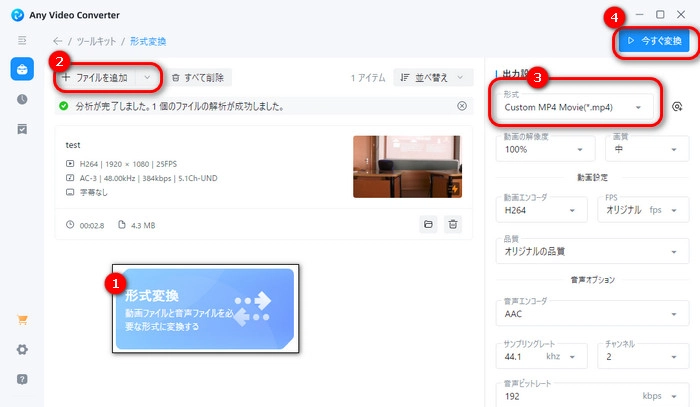
Task: Click the 4.3 MB file size text
Action: [143, 225]
